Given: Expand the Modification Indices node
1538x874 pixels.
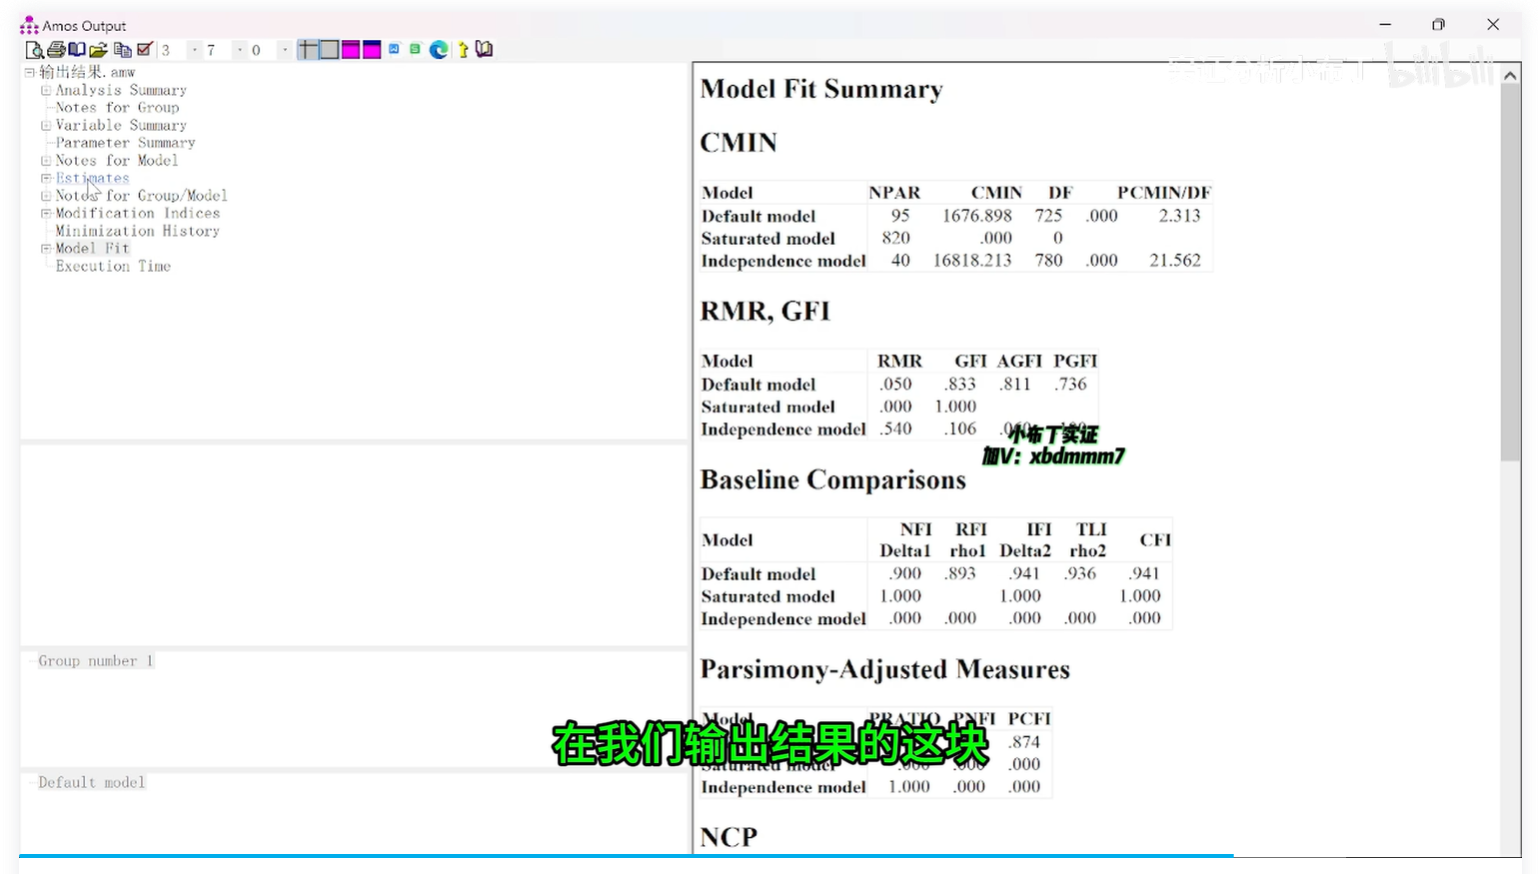Looking at the screenshot, I should click(x=46, y=213).
